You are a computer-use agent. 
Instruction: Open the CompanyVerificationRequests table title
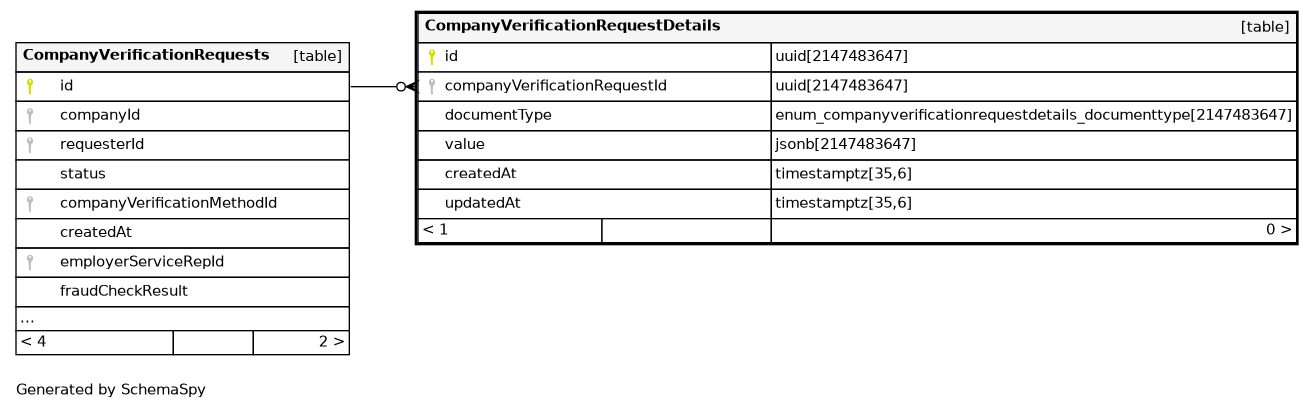(146, 55)
